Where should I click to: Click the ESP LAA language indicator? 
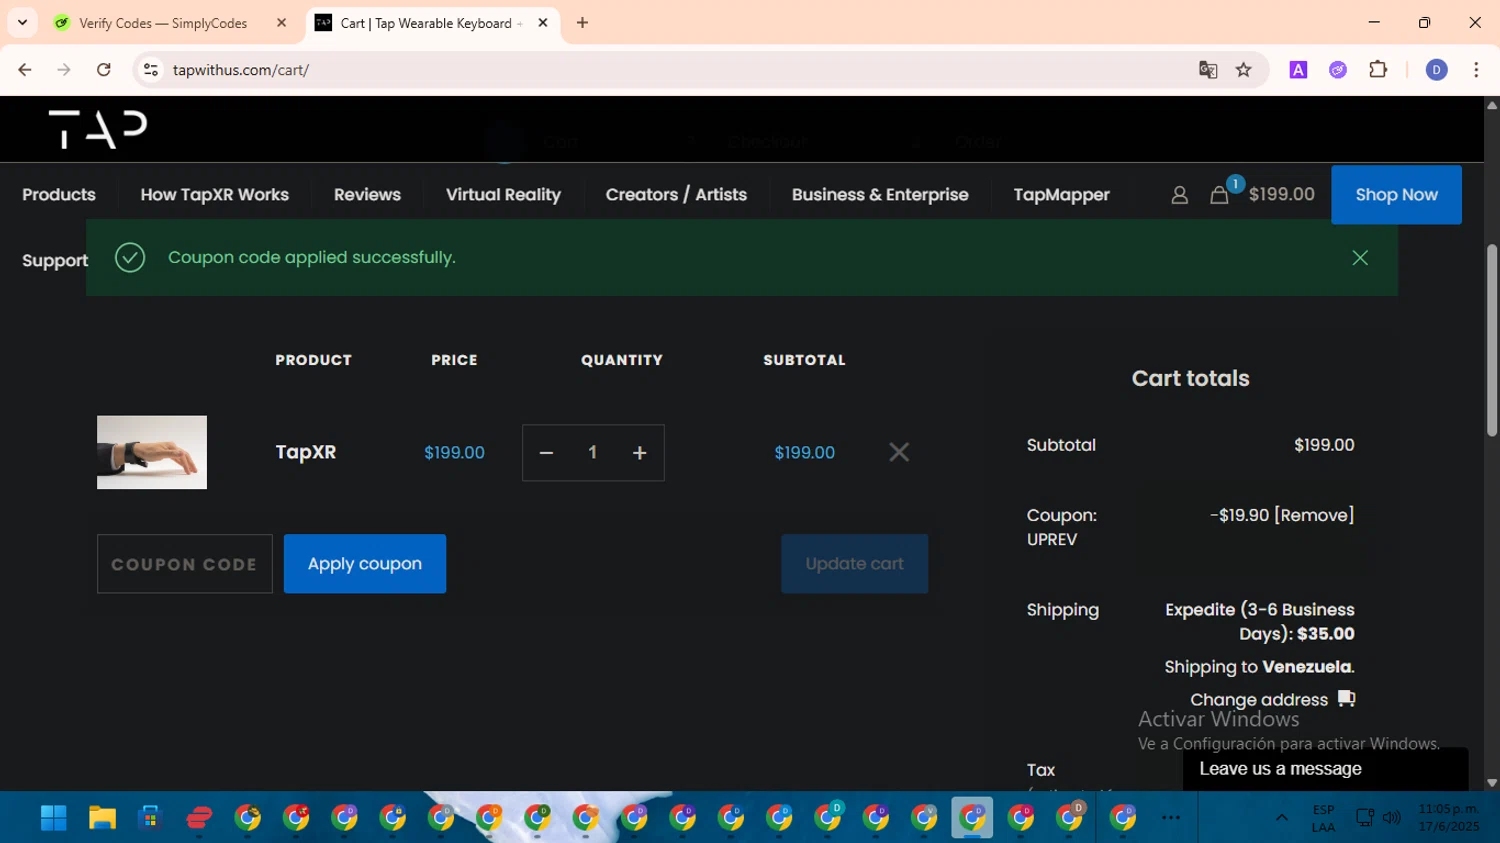tap(1323, 818)
